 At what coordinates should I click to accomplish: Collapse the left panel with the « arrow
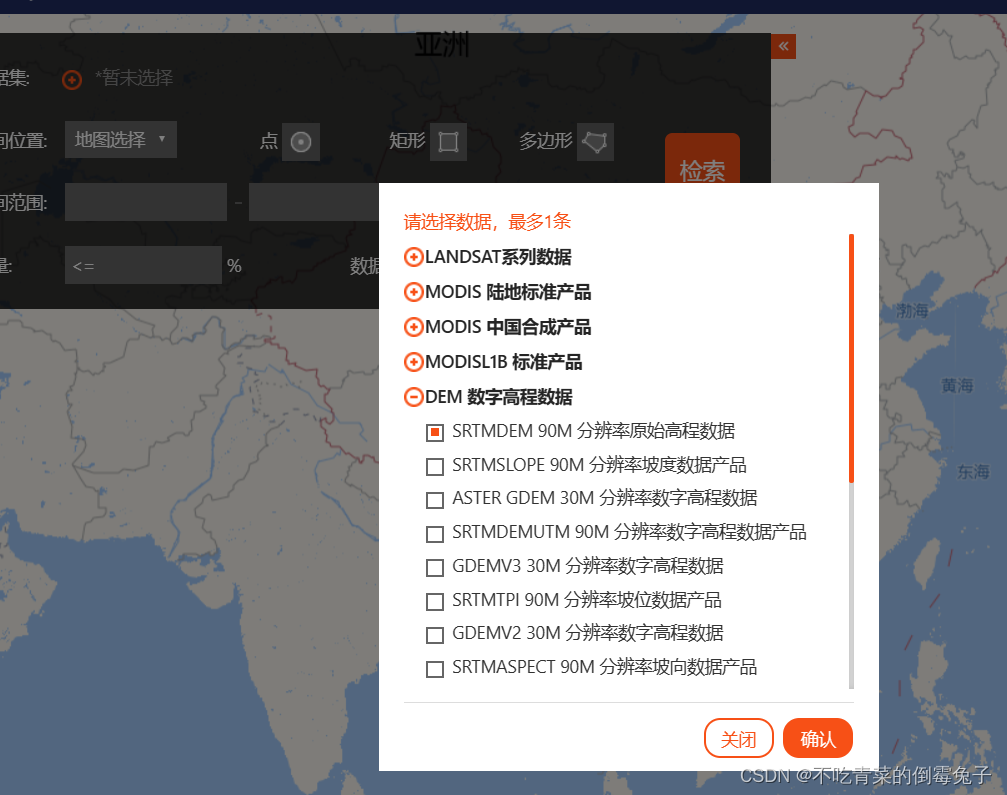click(x=783, y=46)
